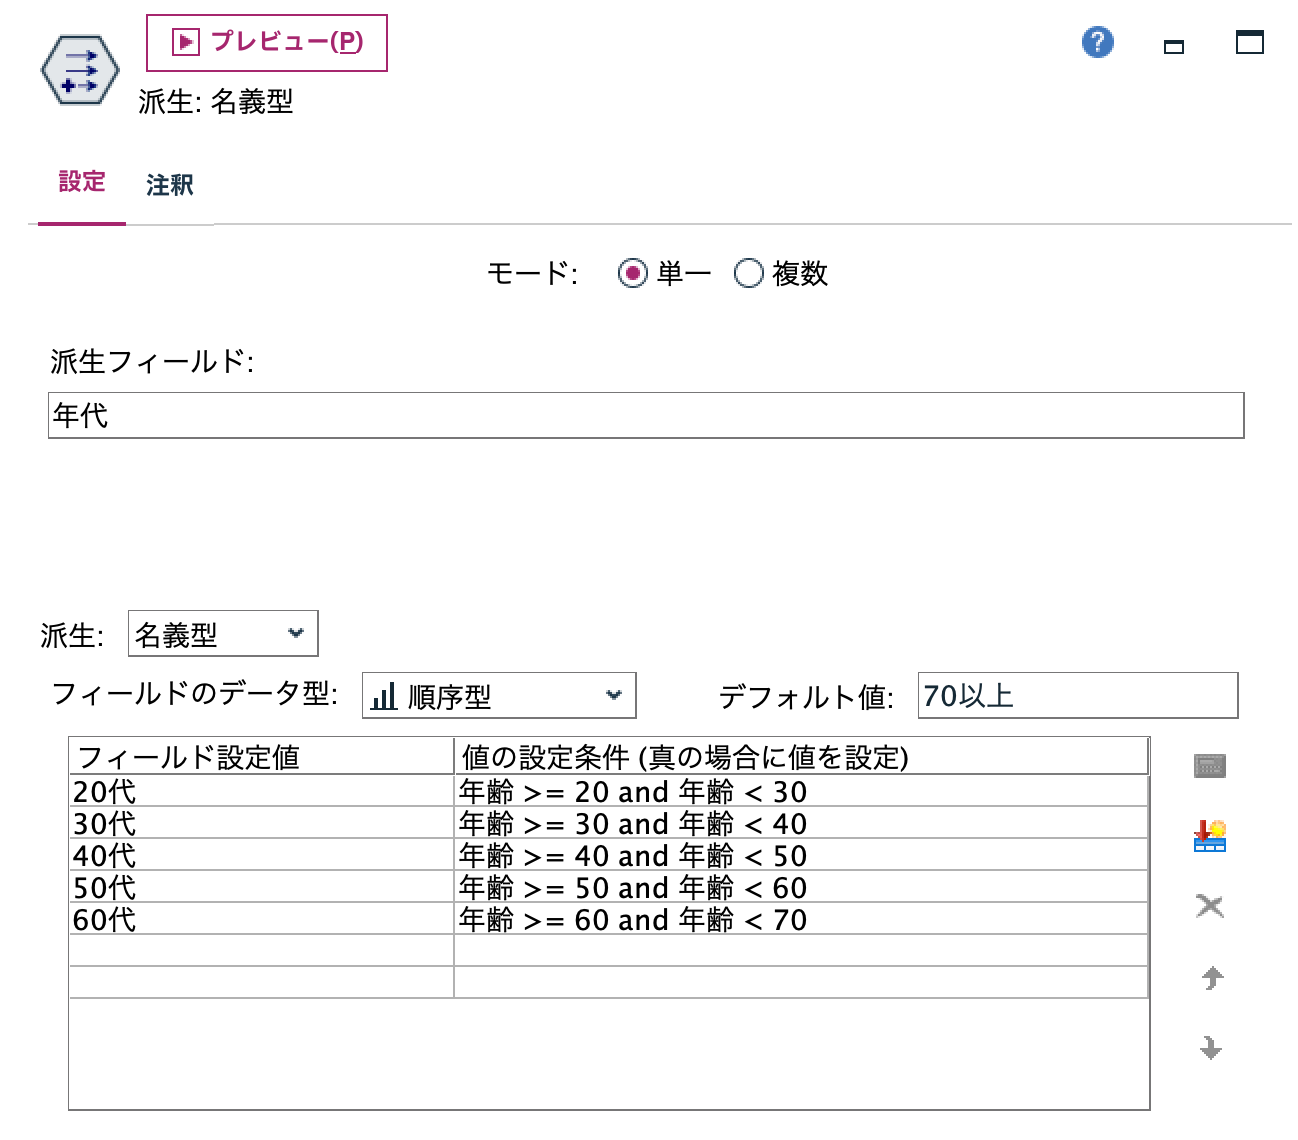Click the insert field values table icon
The height and width of the screenshot is (1140, 1298).
point(1209,837)
